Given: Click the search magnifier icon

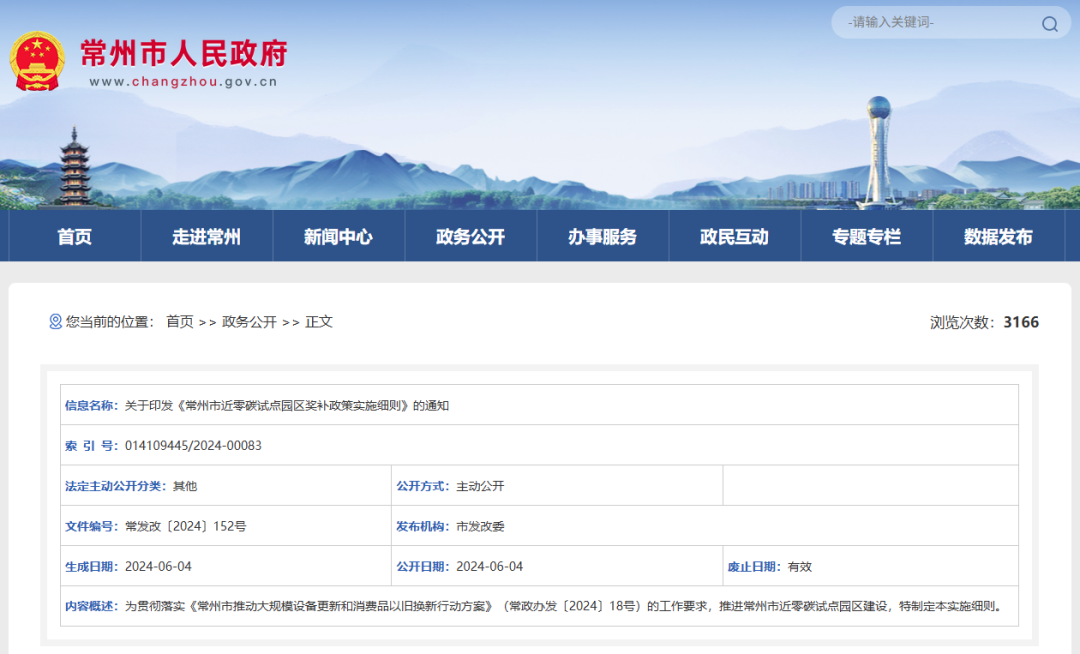Looking at the screenshot, I should click(1053, 22).
